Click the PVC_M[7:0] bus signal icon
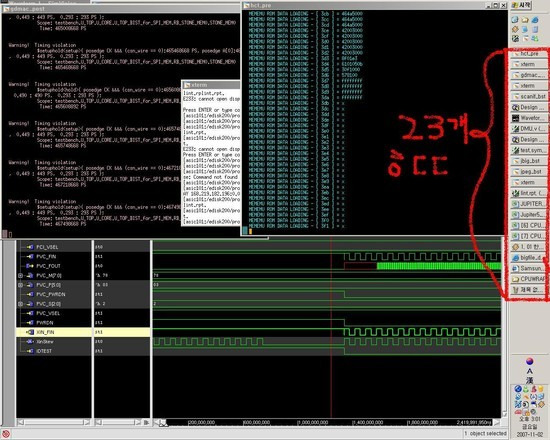This screenshot has height=440, width=550. pos(30,275)
